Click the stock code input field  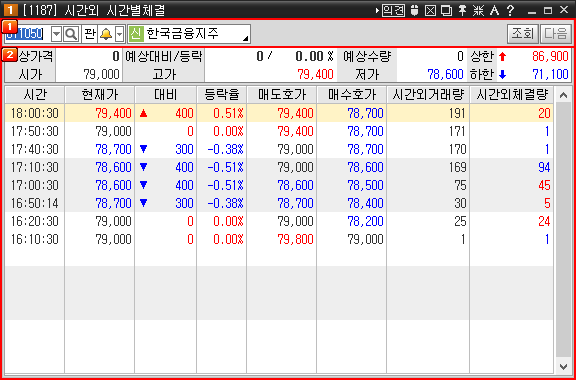point(27,34)
